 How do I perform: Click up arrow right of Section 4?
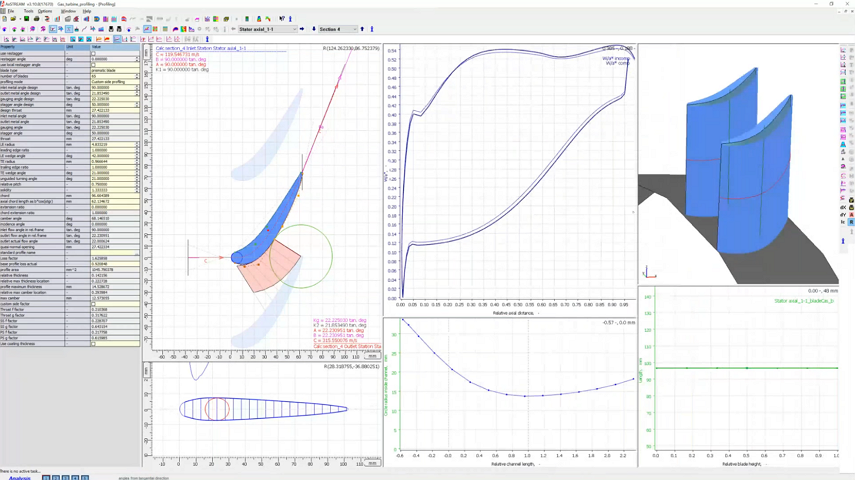tap(362, 29)
